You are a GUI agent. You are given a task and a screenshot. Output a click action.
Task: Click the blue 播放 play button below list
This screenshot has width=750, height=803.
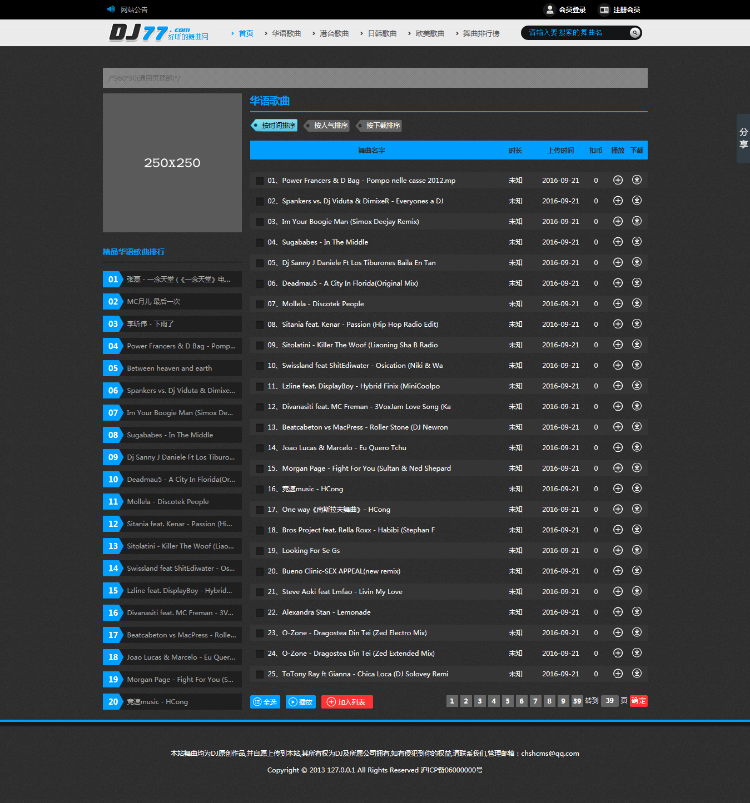(301, 702)
